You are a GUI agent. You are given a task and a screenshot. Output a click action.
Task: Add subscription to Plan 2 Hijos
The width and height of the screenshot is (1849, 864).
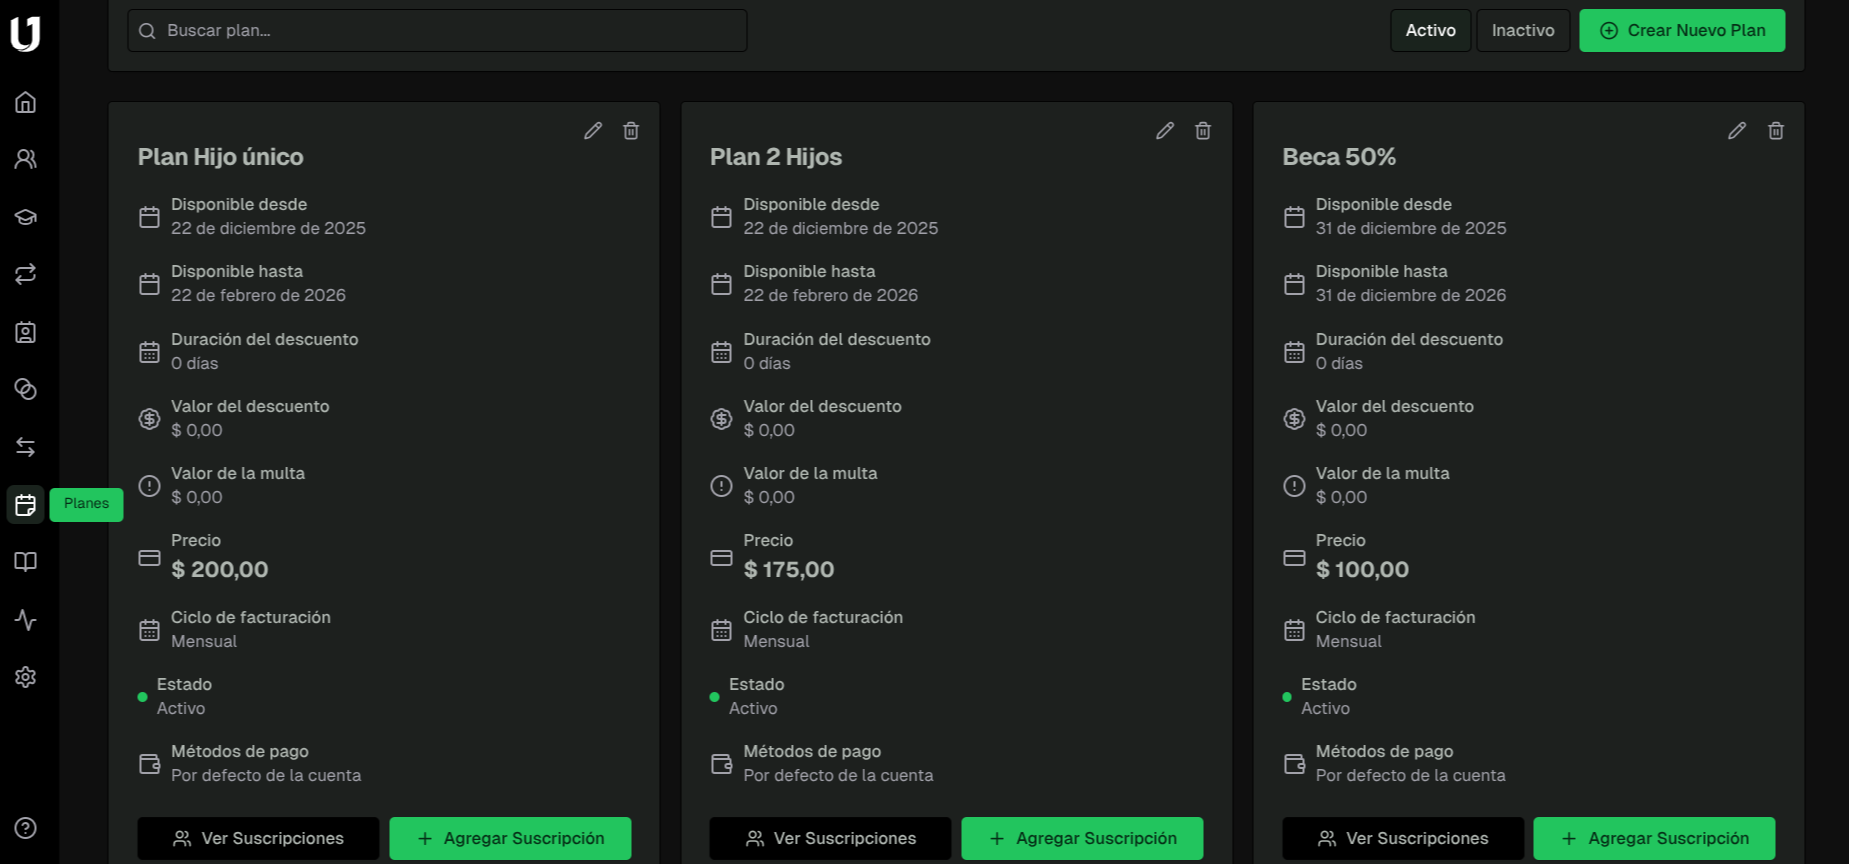1082,838
